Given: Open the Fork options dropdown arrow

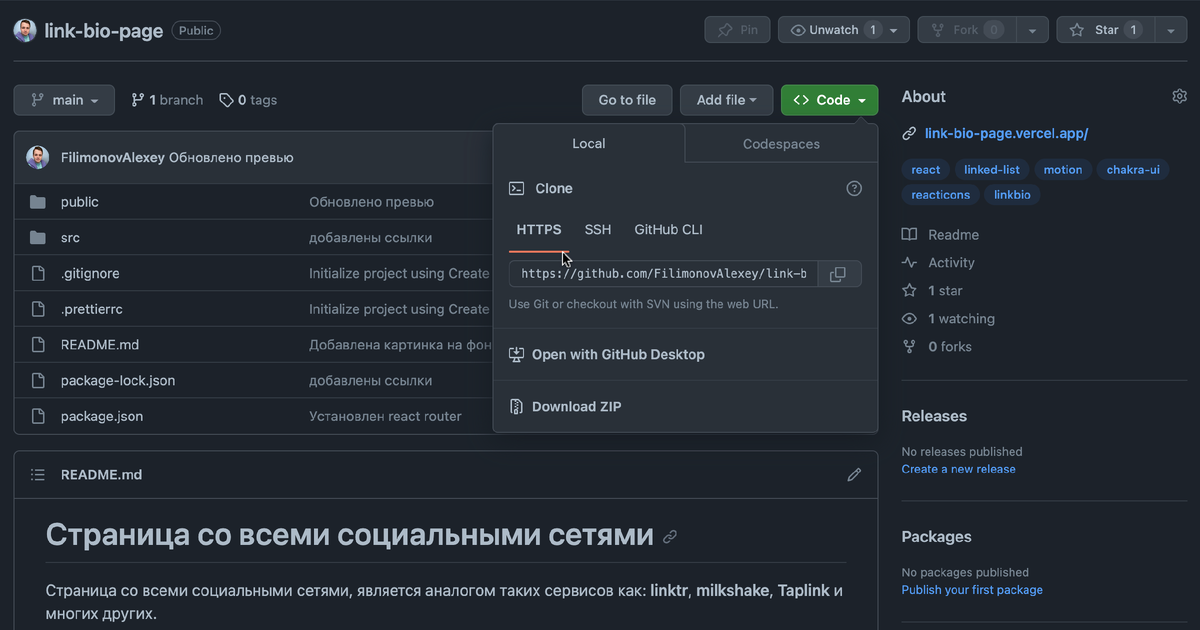Looking at the screenshot, I should (1032, 30).
